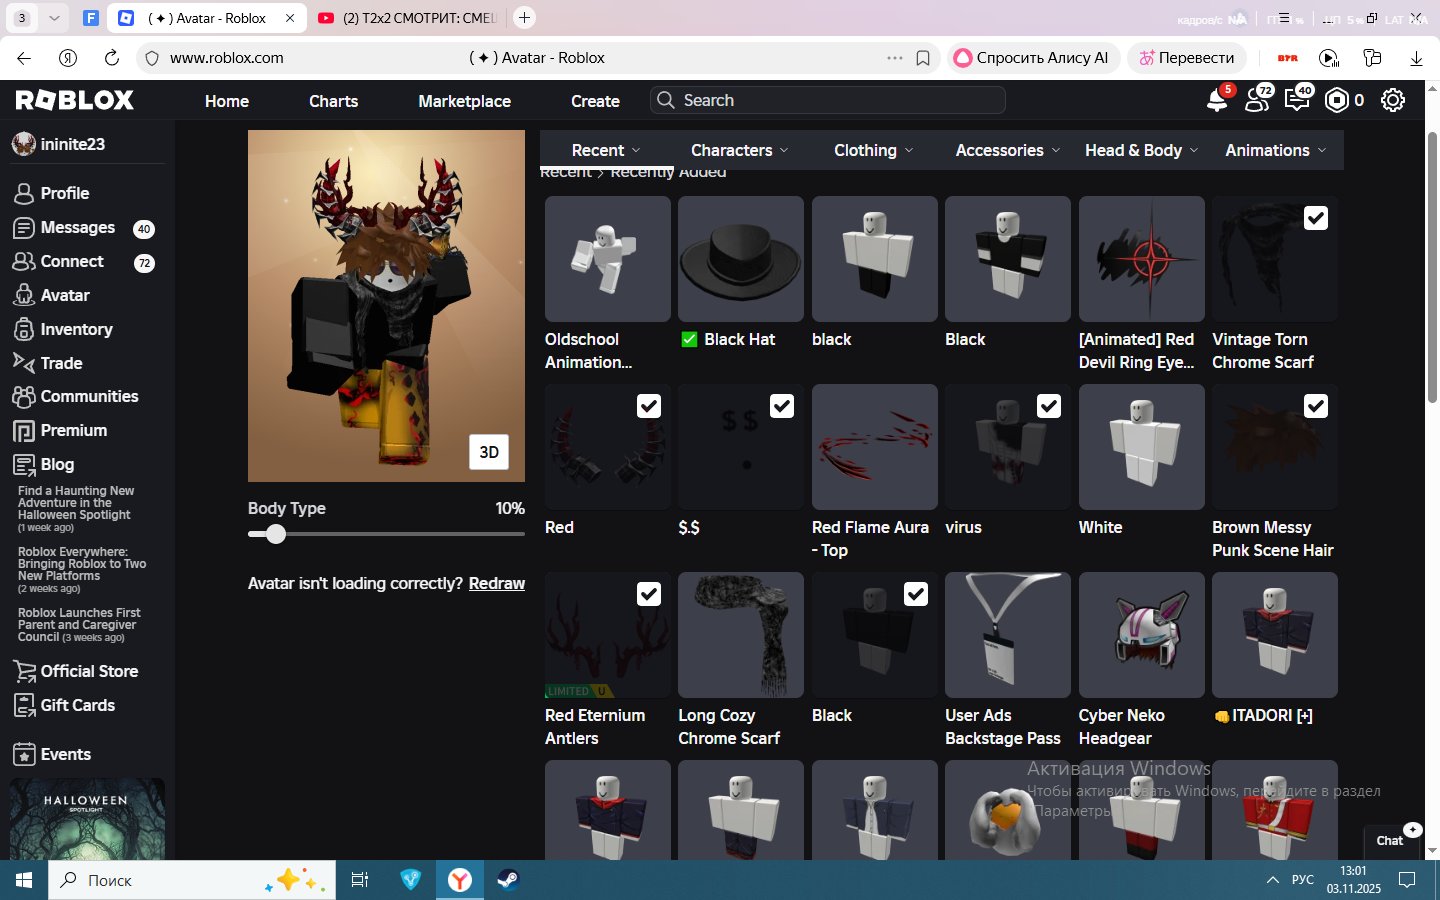Click the search magnifier icon
1440x900 pixels.
pos(666,100)
